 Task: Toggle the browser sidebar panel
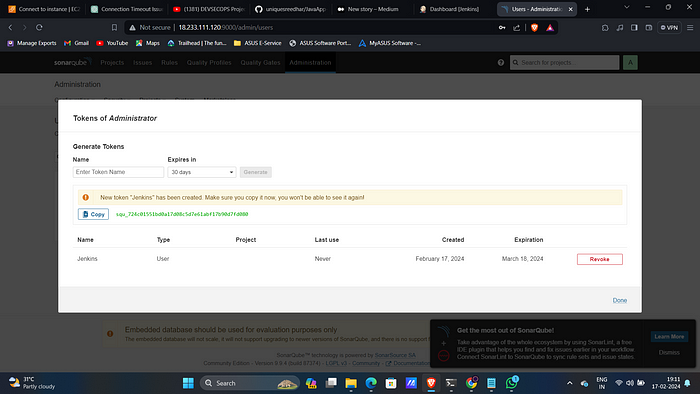[x=634, y=28]
